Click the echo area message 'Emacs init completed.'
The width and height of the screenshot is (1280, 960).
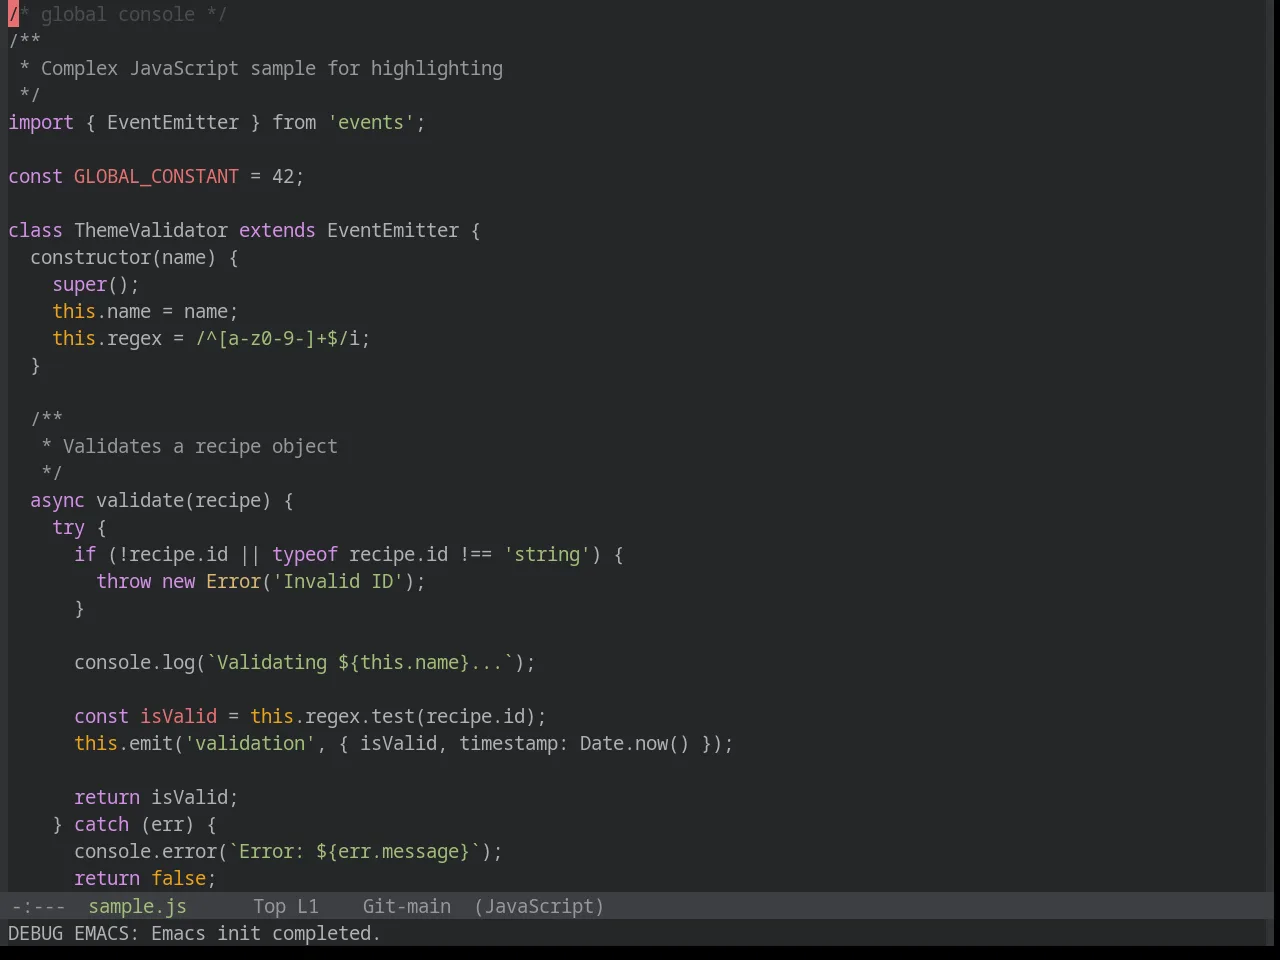pyautogui.click(x=266, y=933)
